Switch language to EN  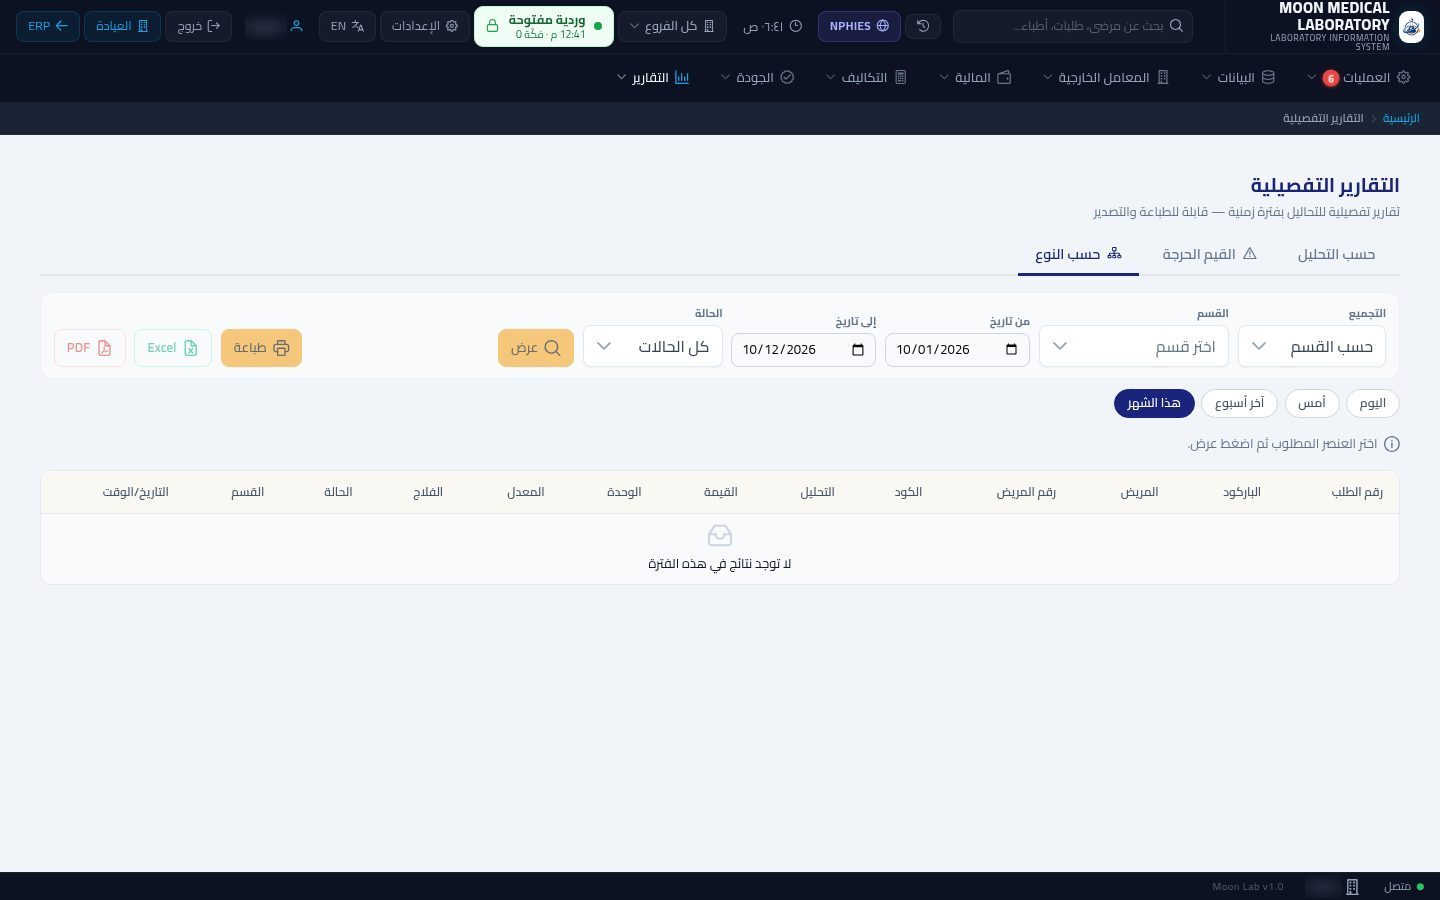click(348, 26)
